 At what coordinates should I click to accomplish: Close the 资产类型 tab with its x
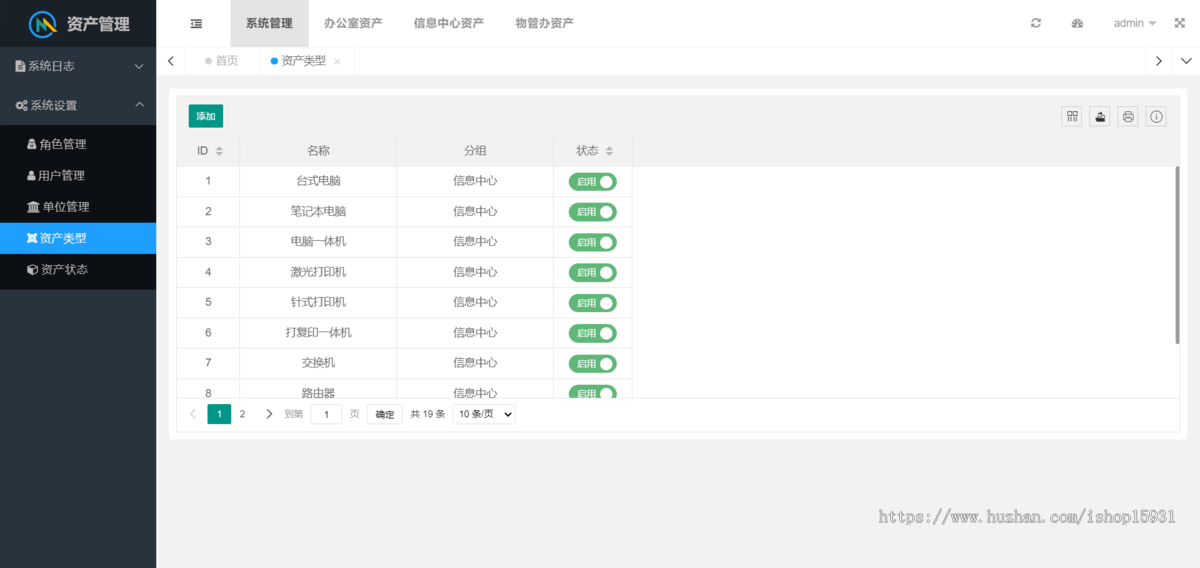[337, 62]
